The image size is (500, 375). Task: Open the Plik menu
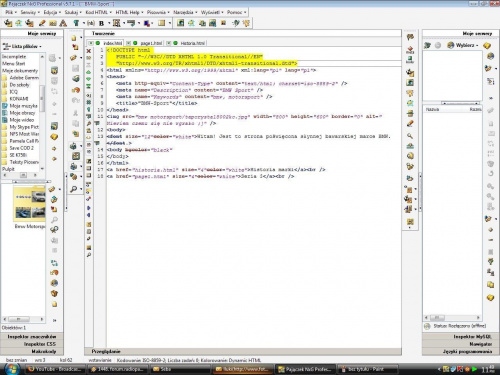click(x=11, y=12)
